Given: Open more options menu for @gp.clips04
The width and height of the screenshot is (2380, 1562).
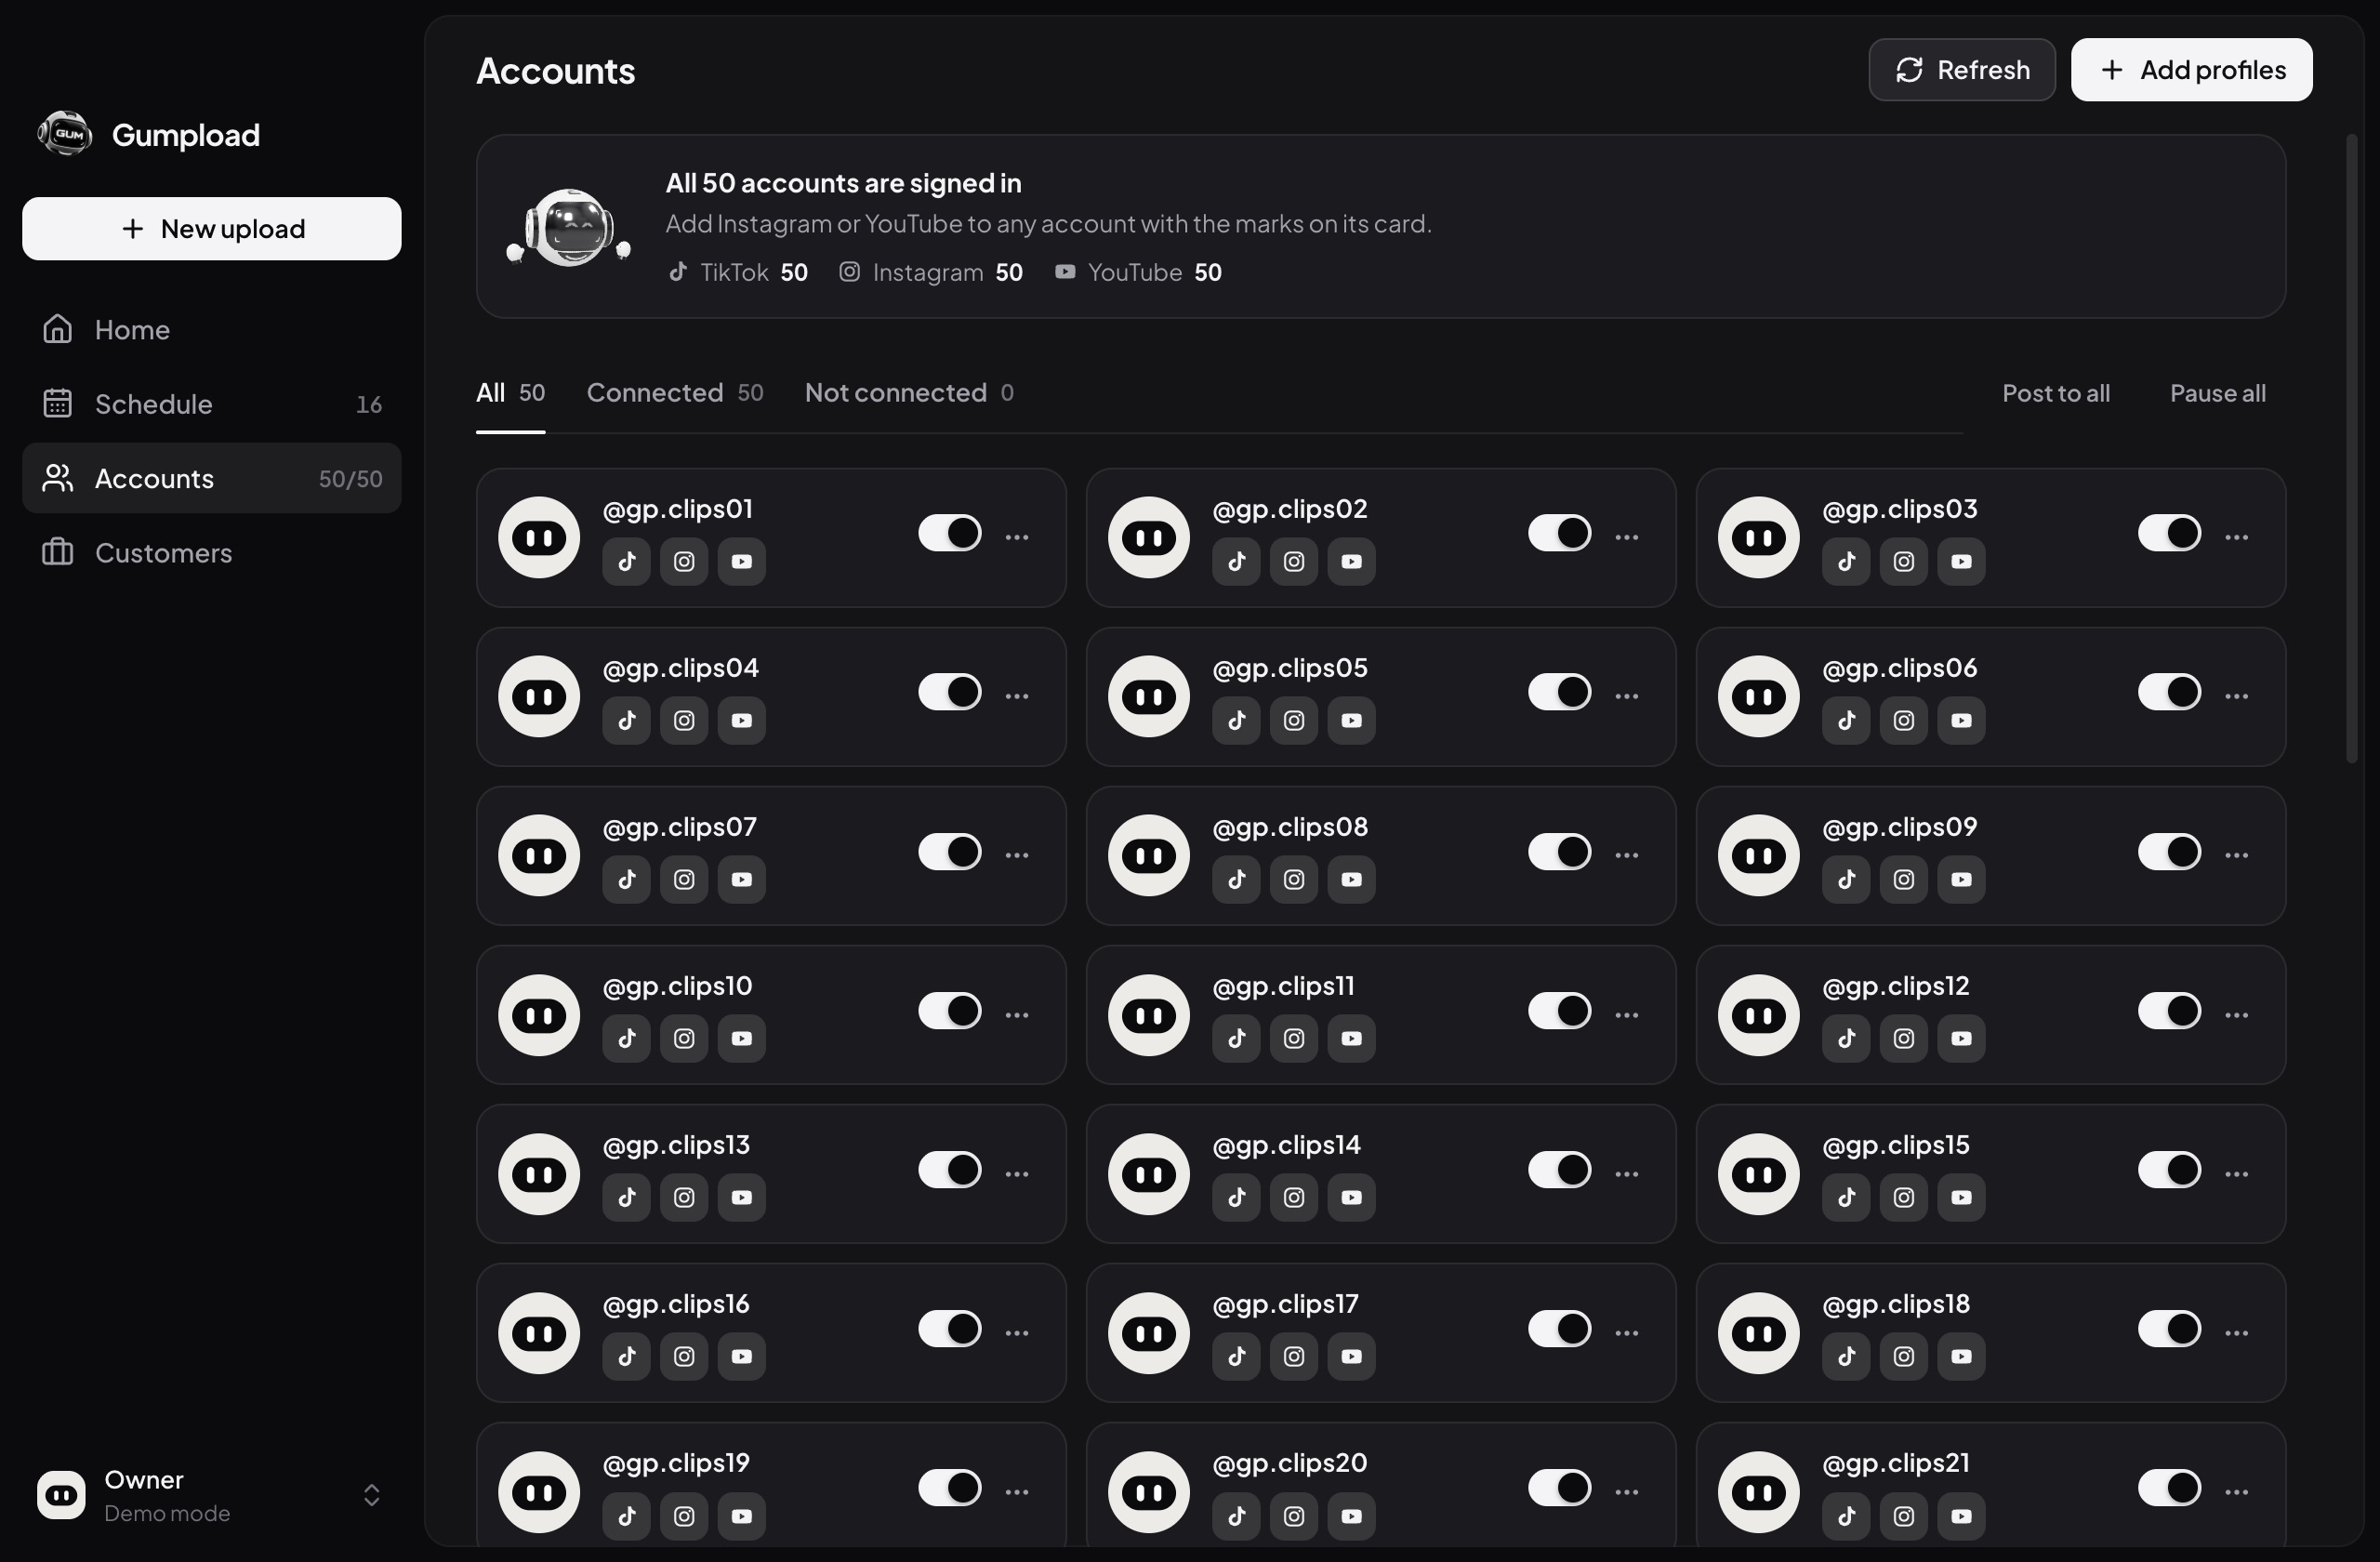Looking at the screenshot, I should 1017,696.
